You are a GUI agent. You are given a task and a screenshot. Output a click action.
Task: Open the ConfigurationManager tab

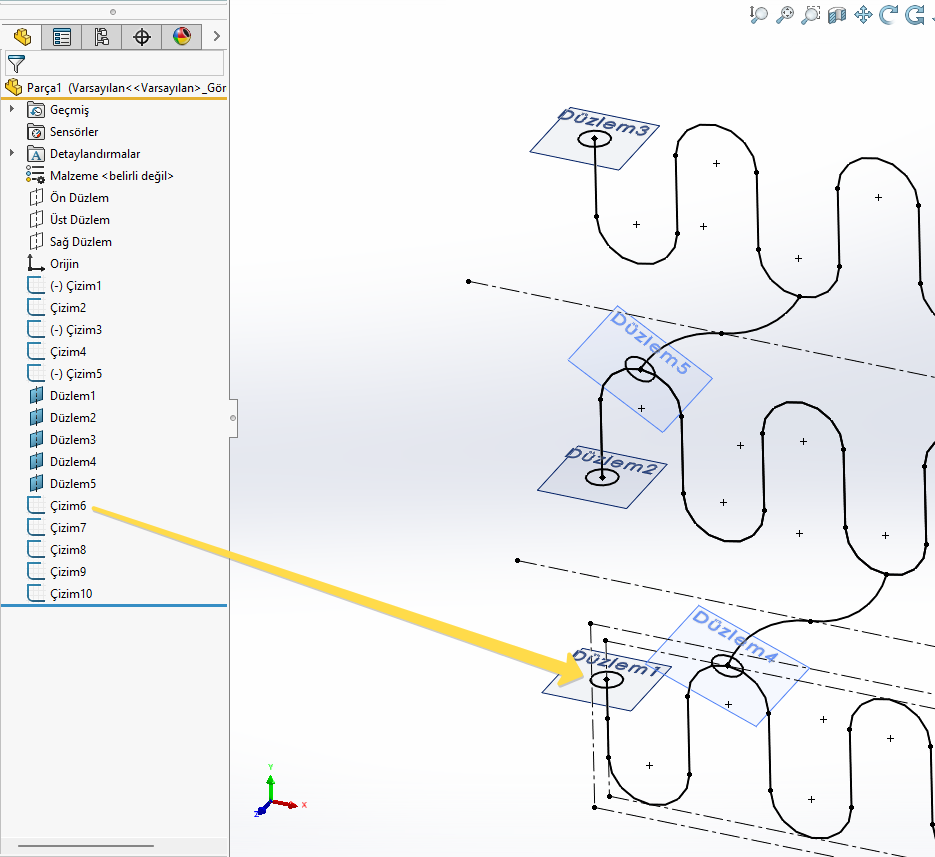[x=102, y=37]
